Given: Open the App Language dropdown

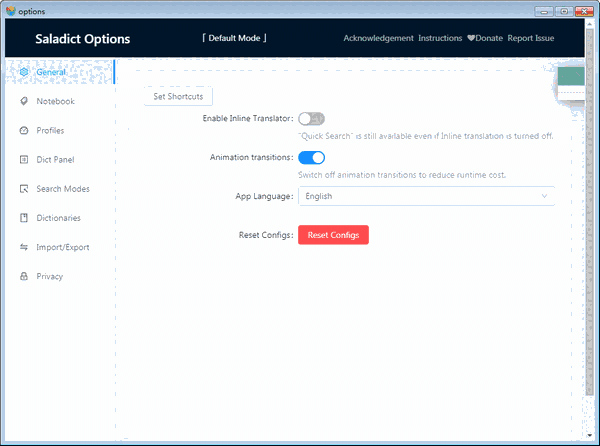Looking at the screenshot, I should (x=425, y=197).
